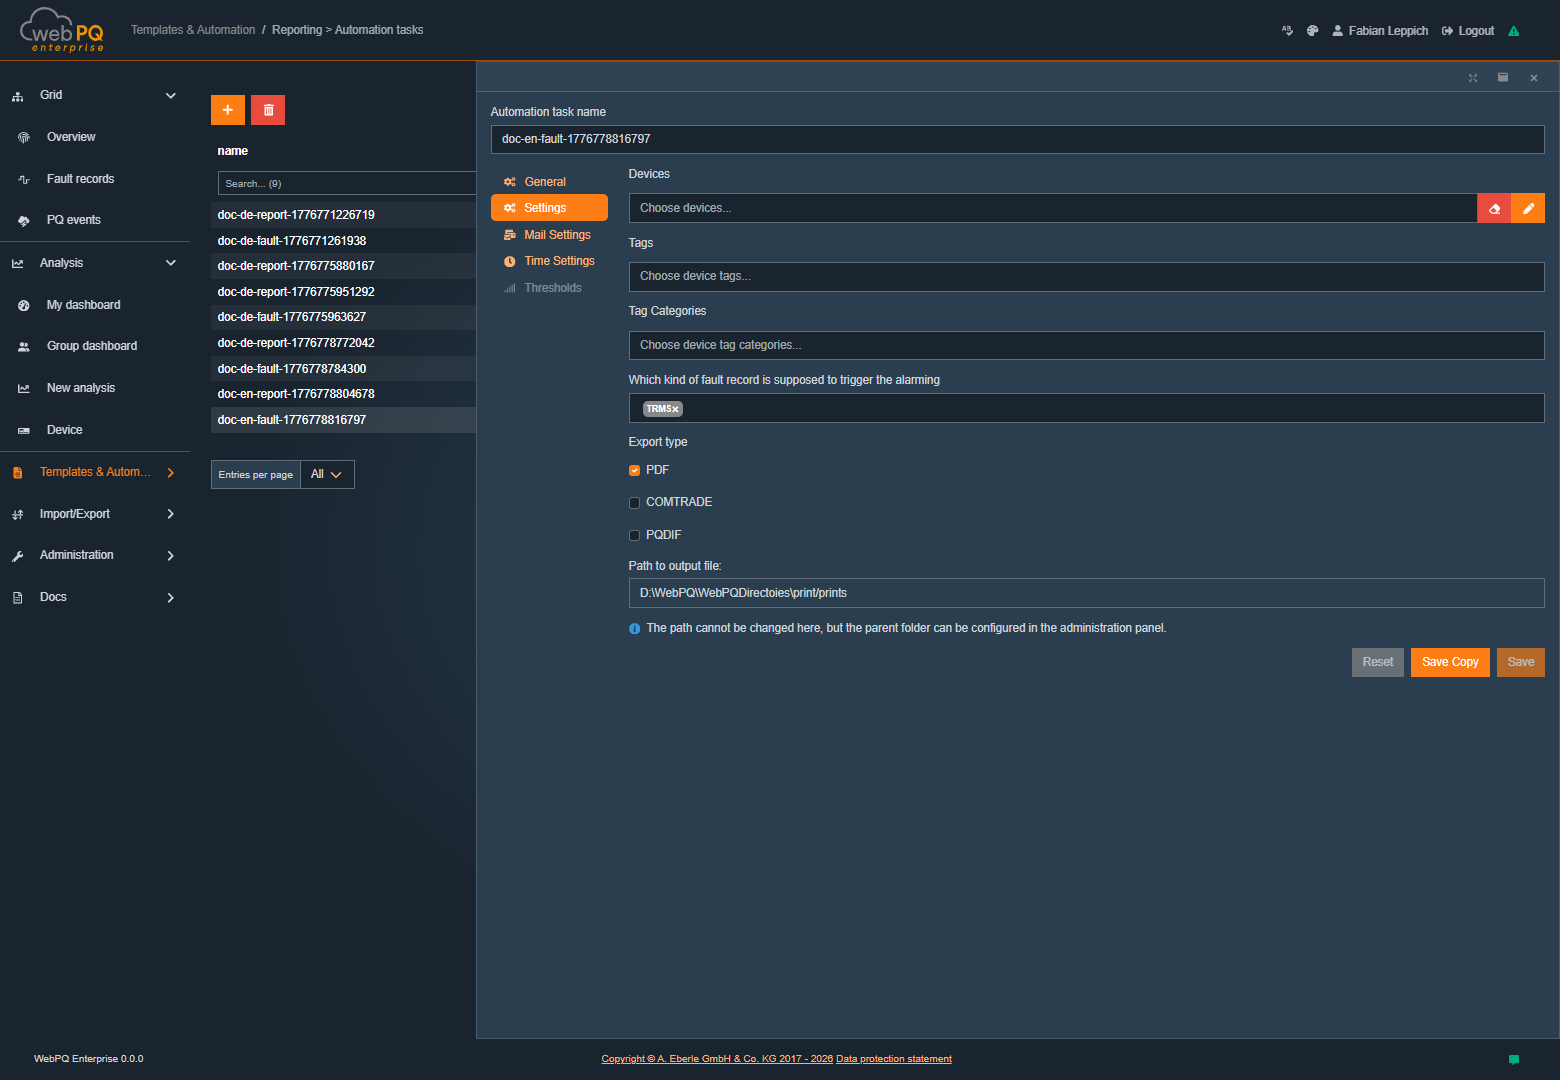This screenshot has width=1560, height=1080.
Task: Open the color theme palette picker
Action: point(1312,30)
